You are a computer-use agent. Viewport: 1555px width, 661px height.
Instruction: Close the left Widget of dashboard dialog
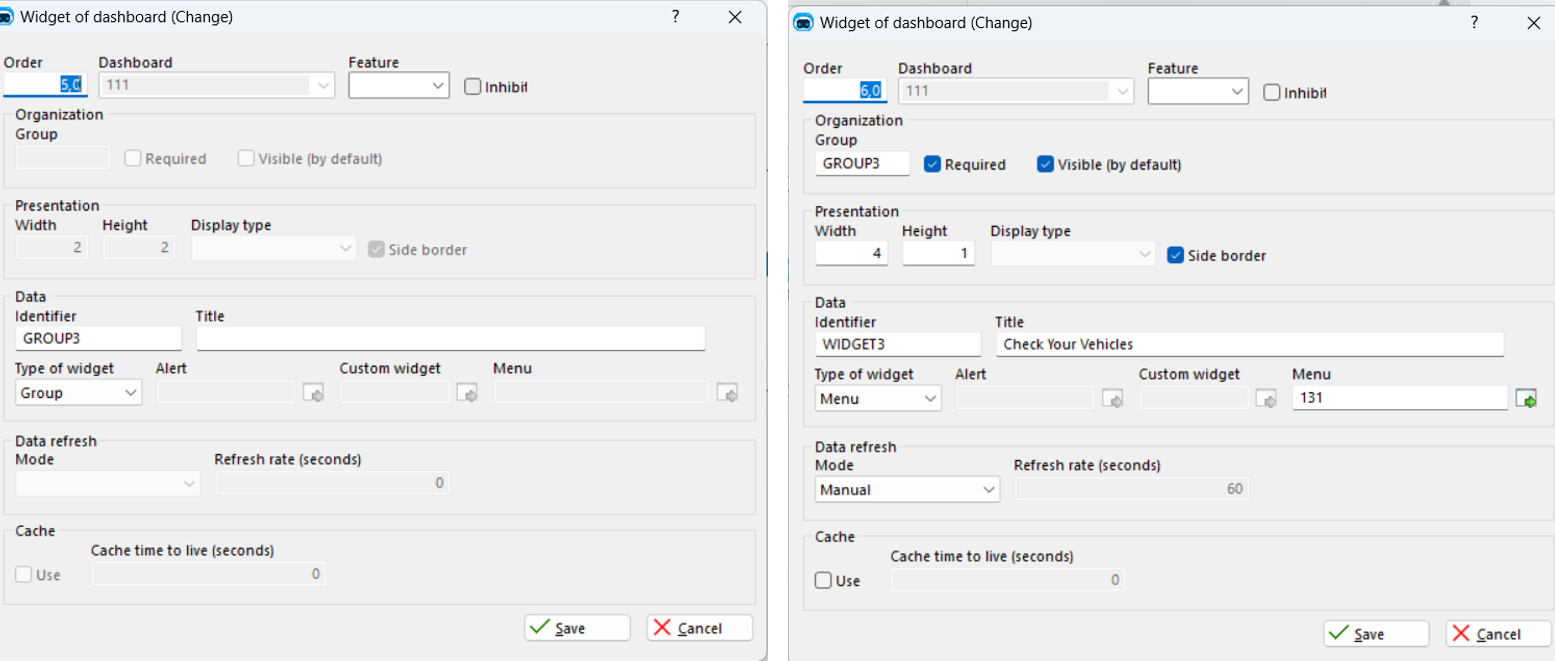735,17
